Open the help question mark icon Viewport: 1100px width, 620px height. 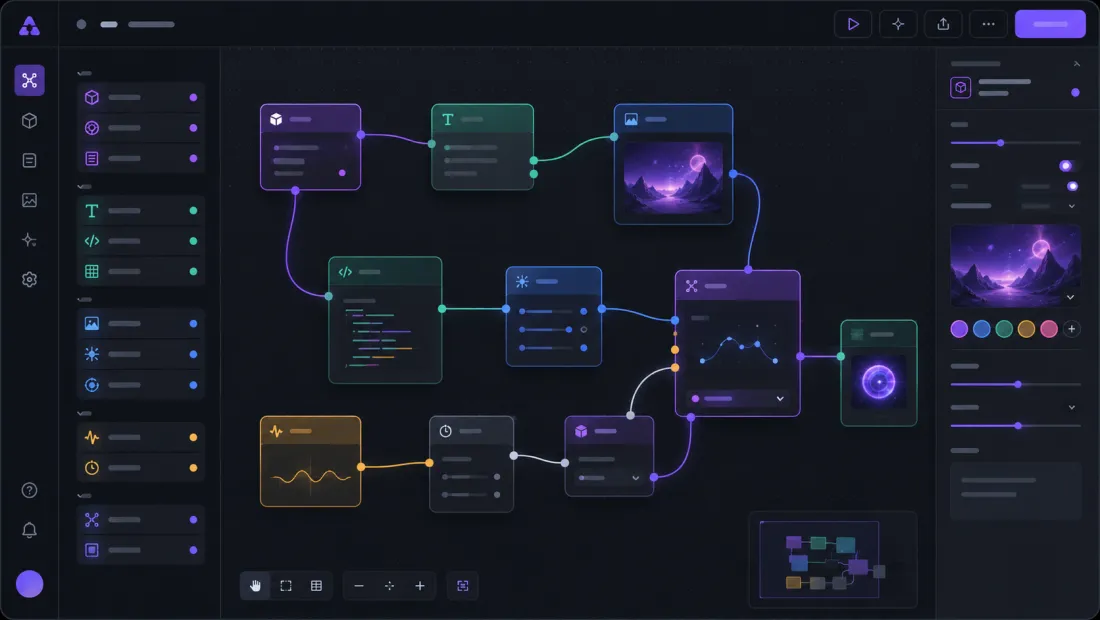pyautogui.click(x=29, y=490)
